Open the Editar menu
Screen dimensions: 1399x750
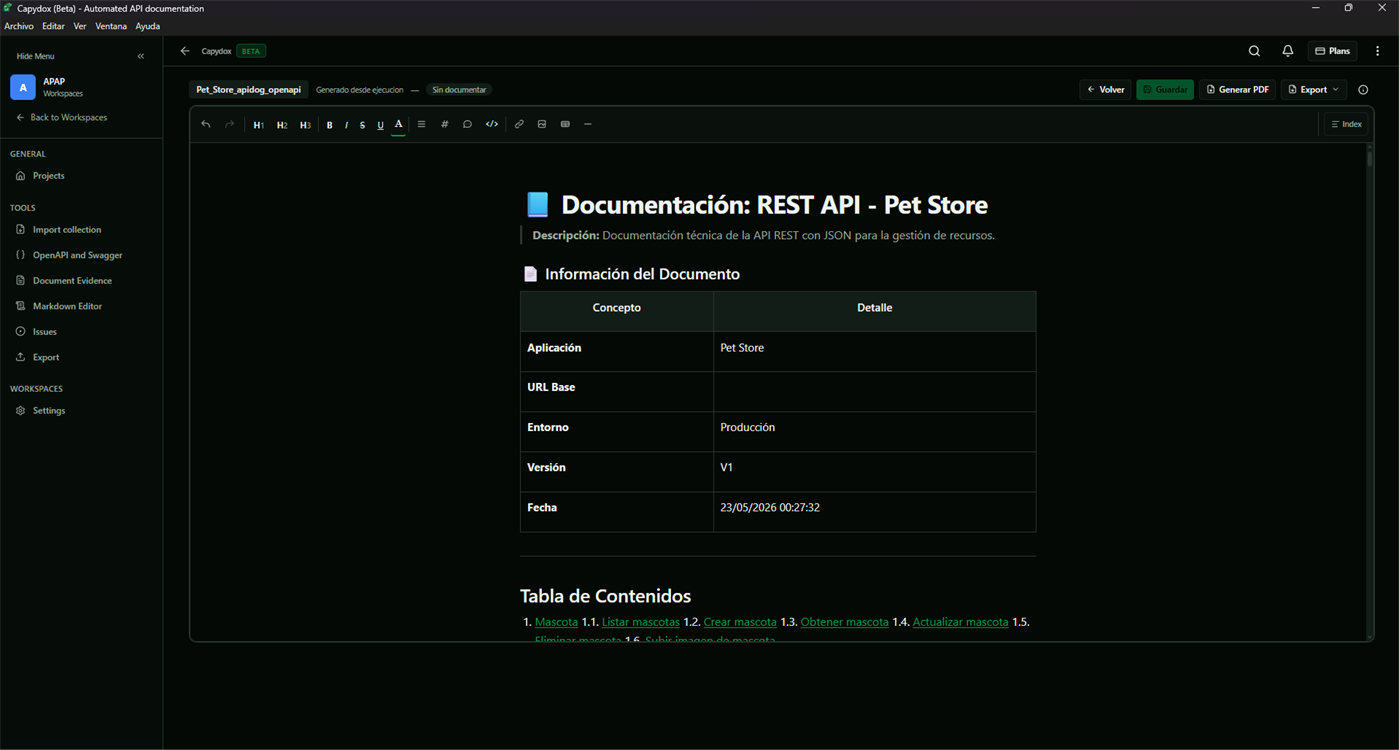click(53, 26)
